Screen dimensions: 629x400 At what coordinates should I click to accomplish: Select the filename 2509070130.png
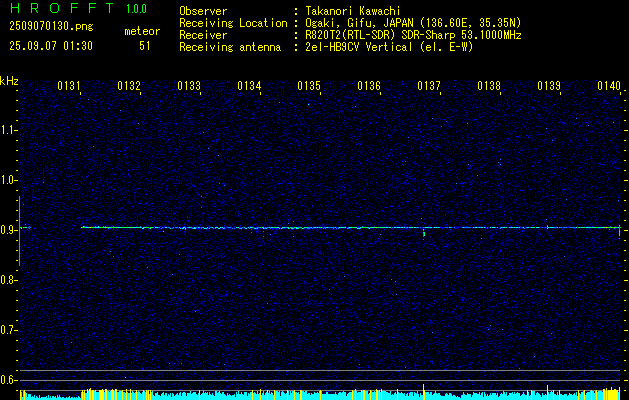(51, 27)
